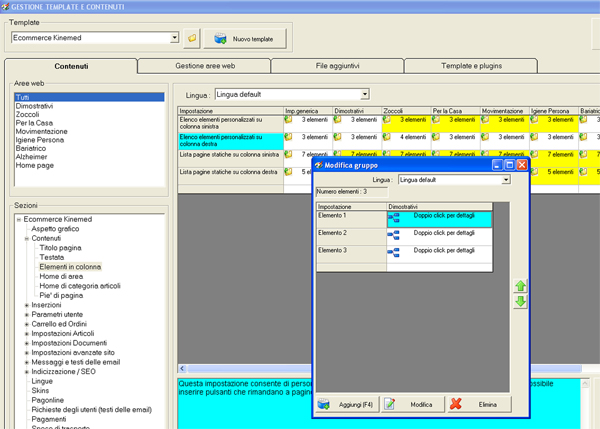
Task: Open the Ecommerce Kinemed template dropdown
Action: click(x=174, y=38)
